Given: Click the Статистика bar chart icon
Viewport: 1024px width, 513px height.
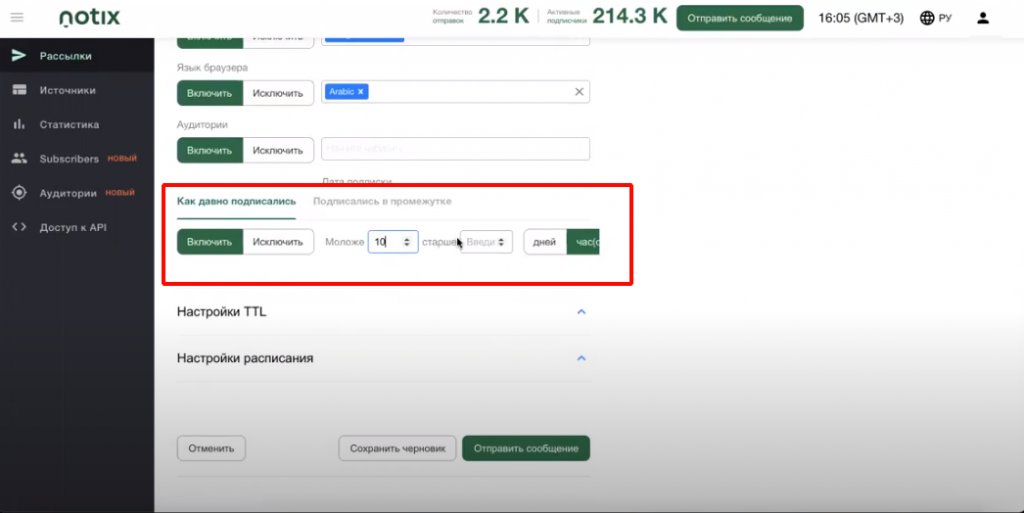Looking at the screenshot, I should pyautogui.click(x=18, y=125).
